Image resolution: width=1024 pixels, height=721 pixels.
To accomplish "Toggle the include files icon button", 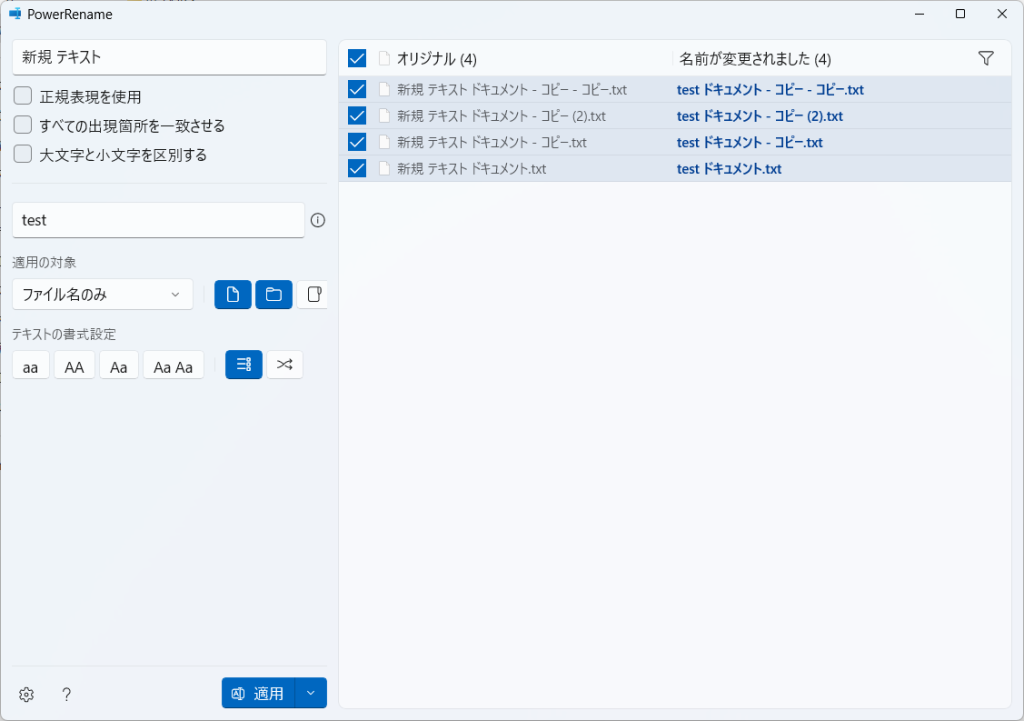I will coord(233,294).
